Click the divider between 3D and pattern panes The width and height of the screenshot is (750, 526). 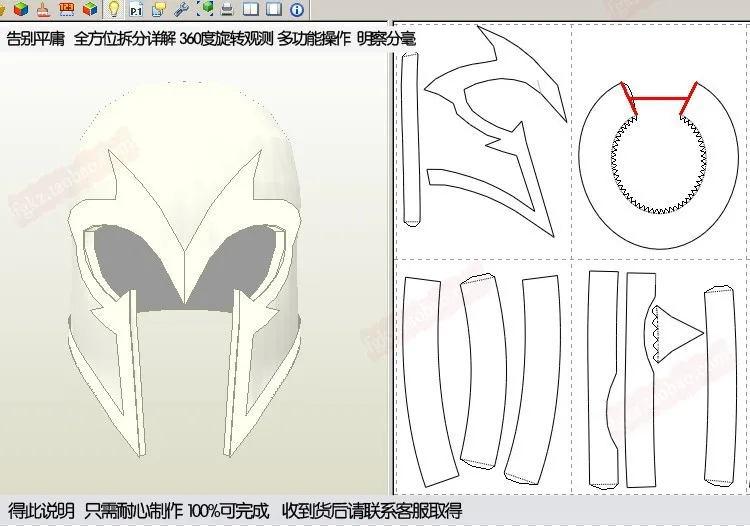[388, 270]
